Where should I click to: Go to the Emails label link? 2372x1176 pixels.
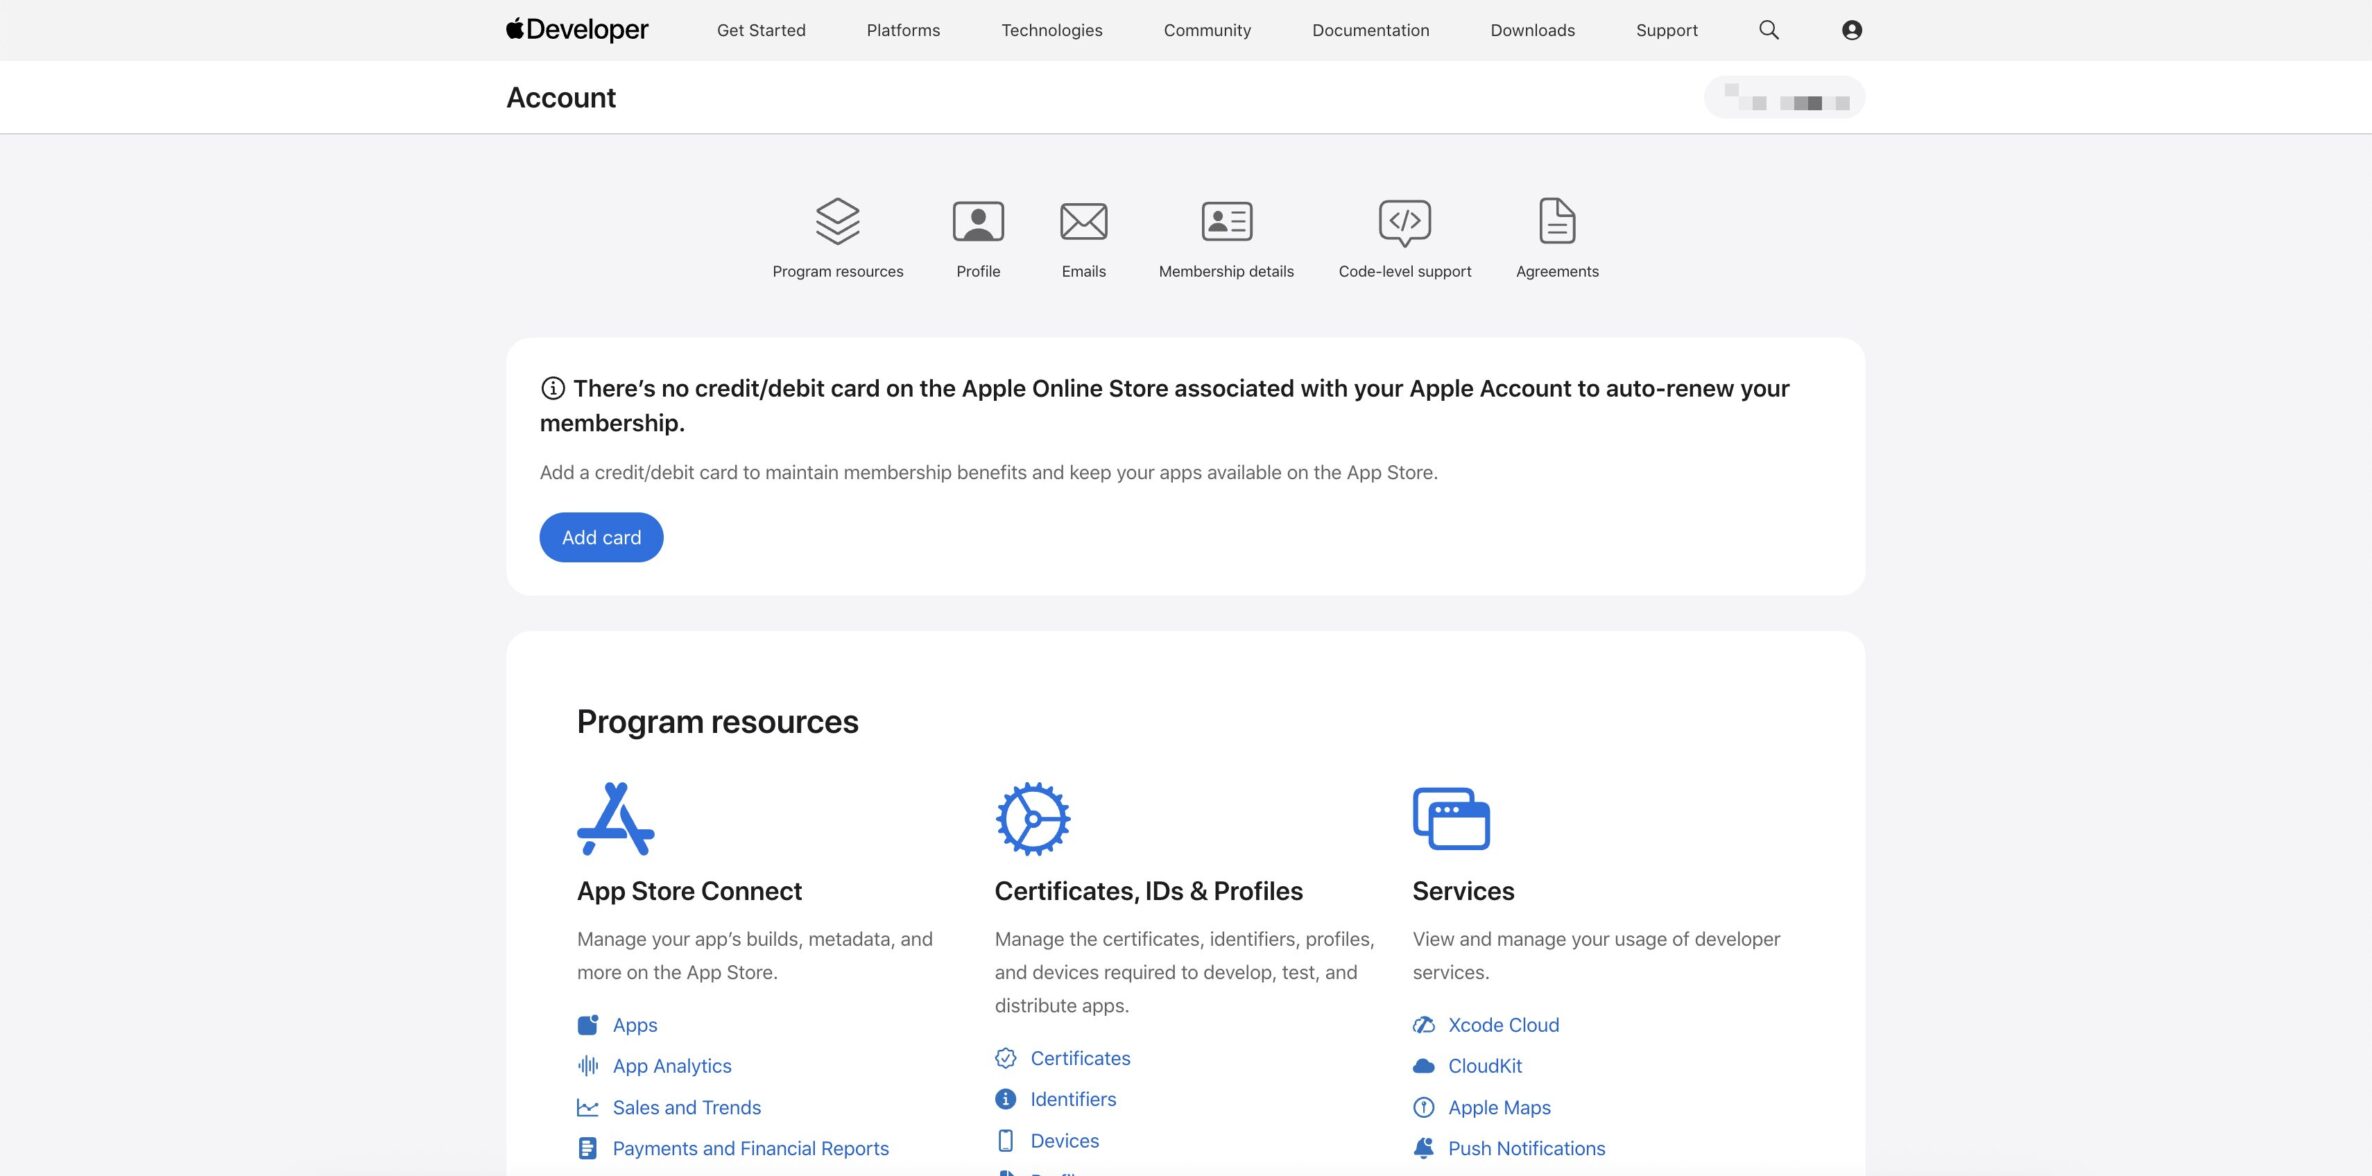[1084, 271]
